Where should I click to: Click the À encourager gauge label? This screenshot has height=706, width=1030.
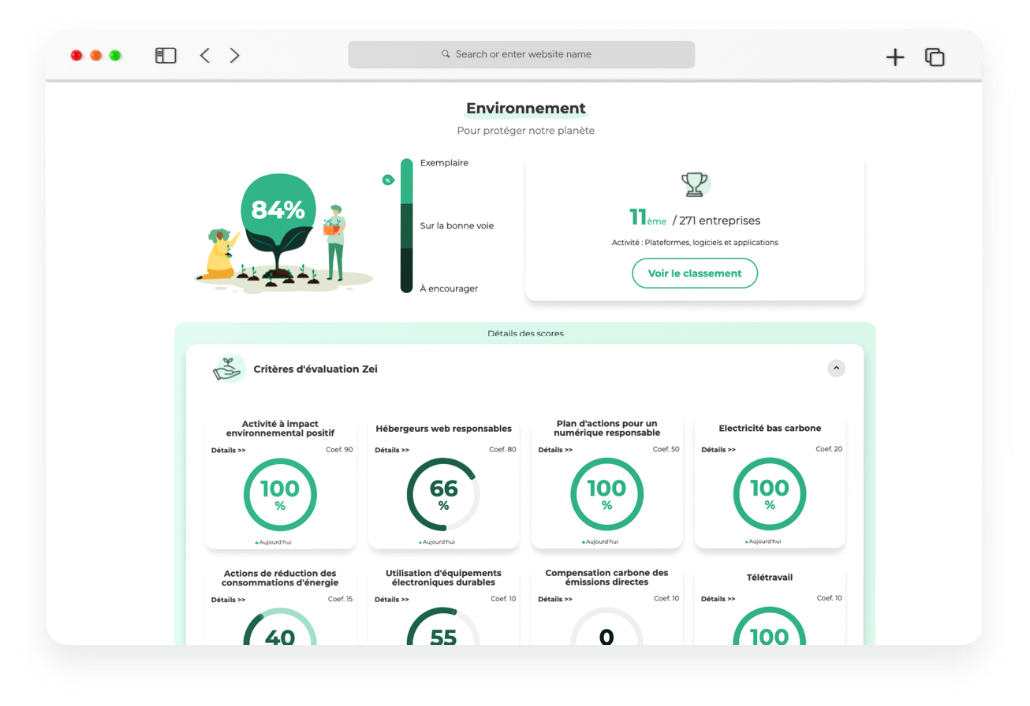click(x=449, y=288)
